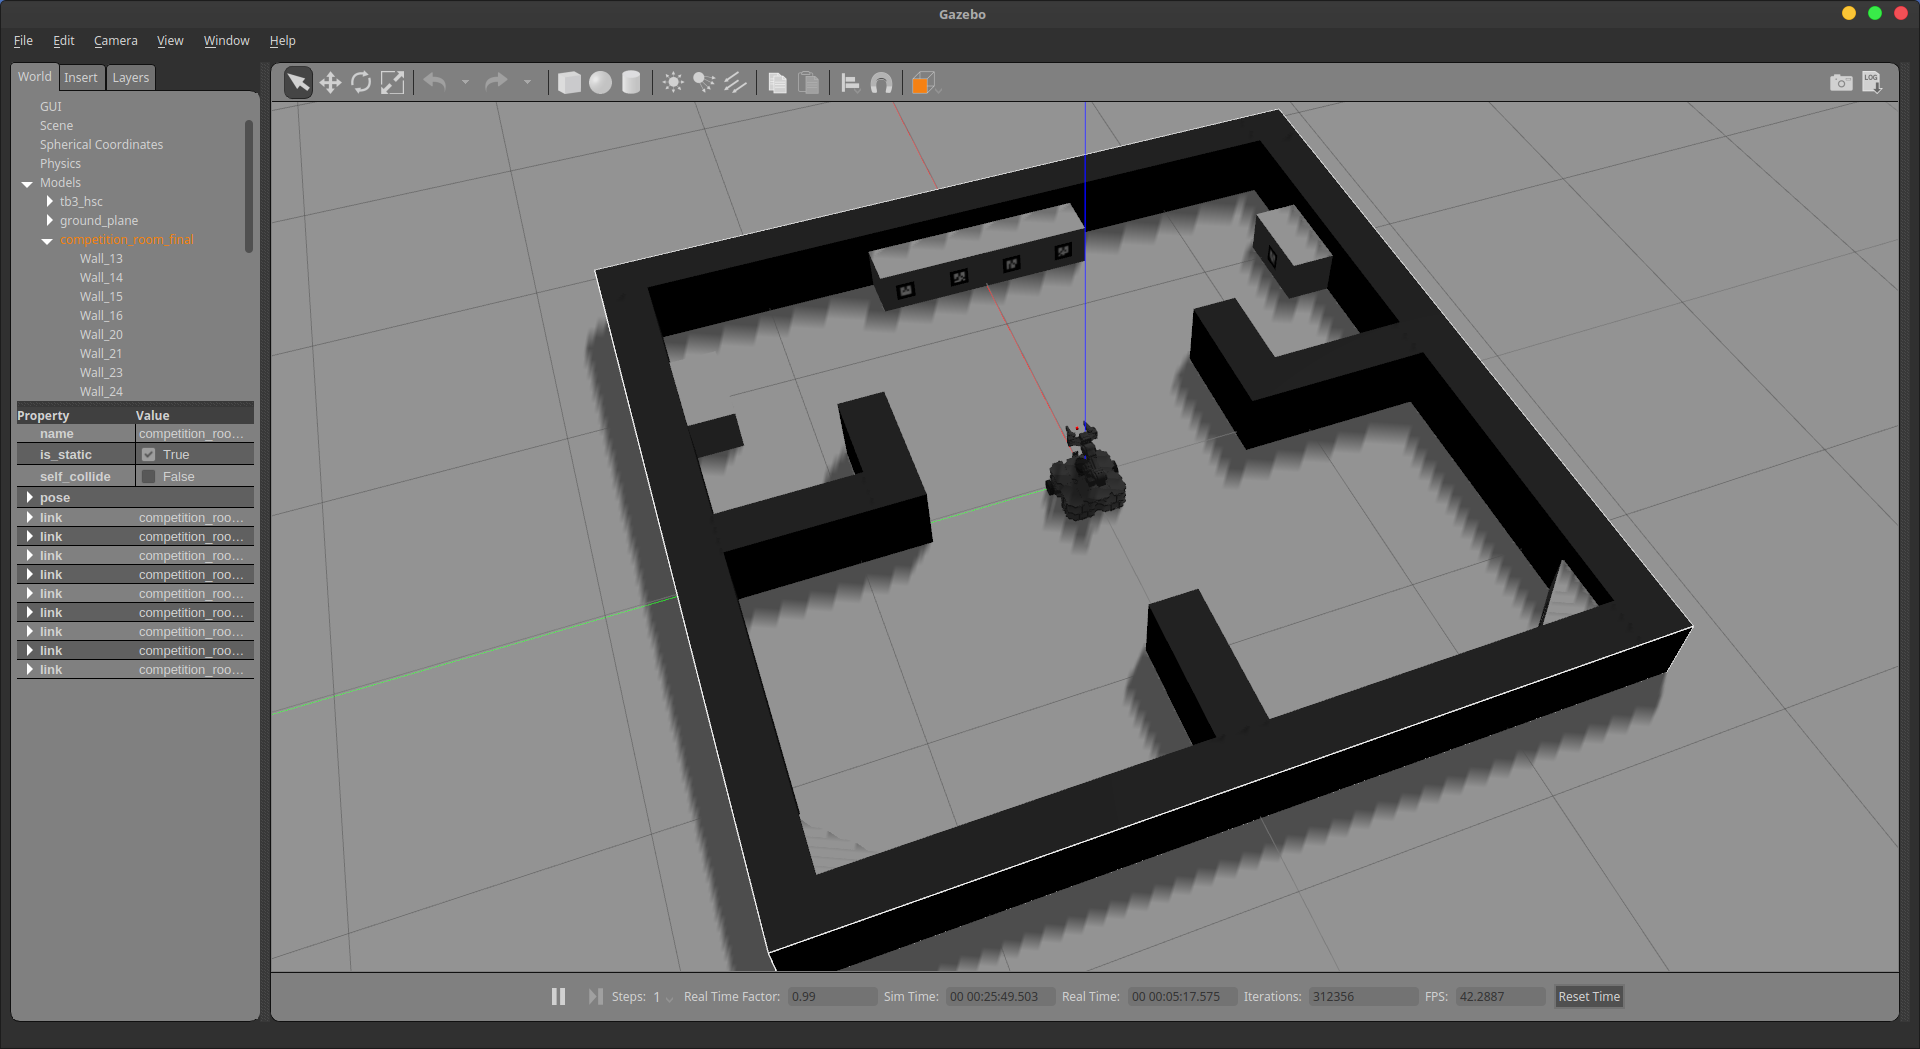The height and width of the screenshot is (1049, 1920).
Task: Add a point light
Action: (x=673, y=83)
